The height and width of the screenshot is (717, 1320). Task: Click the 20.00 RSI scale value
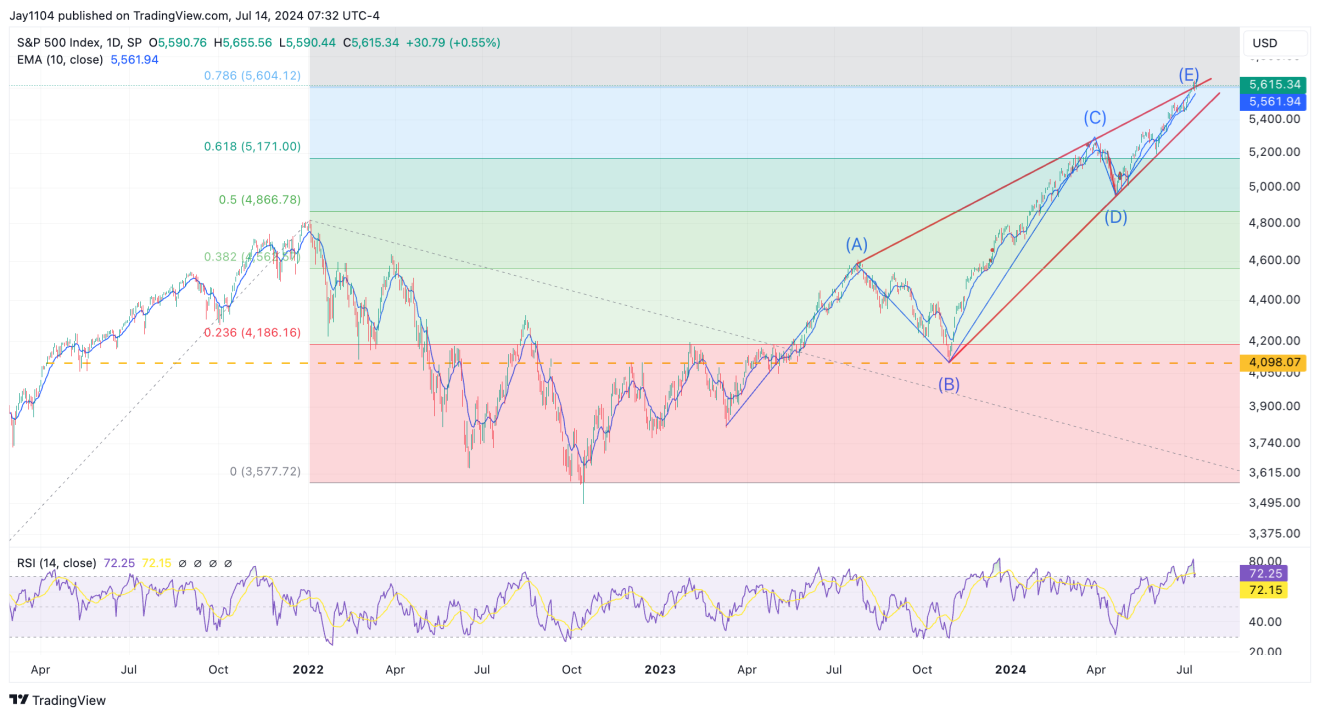click(x=1265, y=652)
